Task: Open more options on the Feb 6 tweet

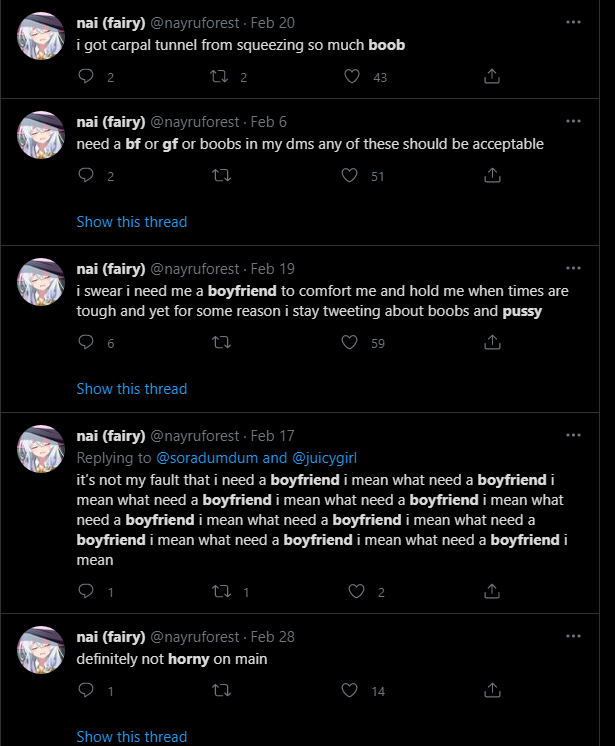Action: click(x=573, y=121)
